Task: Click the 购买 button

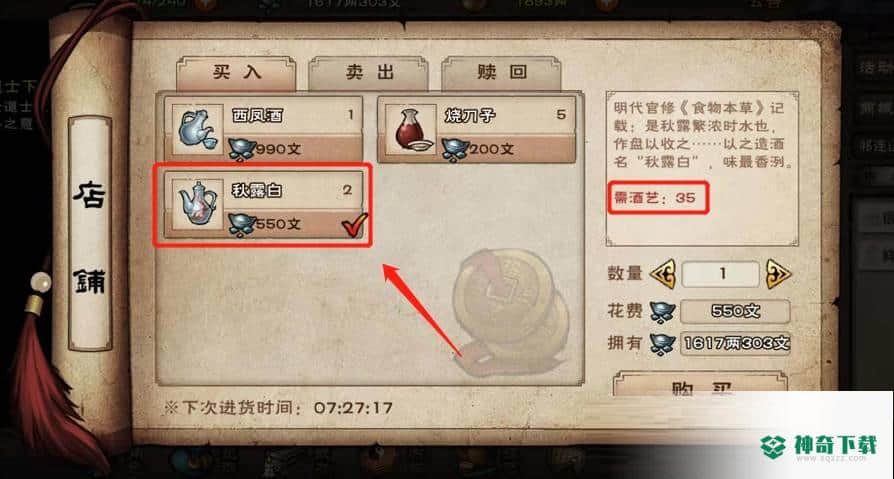Action: [x=700, y=384]
